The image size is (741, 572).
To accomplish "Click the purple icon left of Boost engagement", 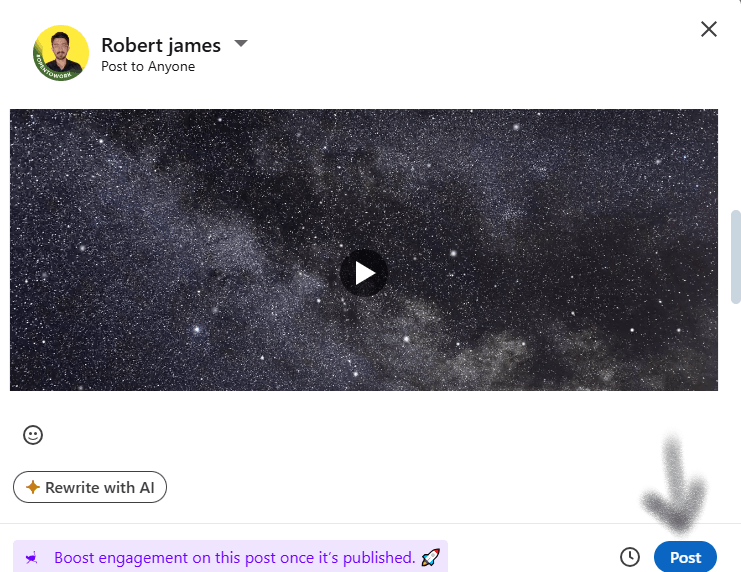I will [x=32, y=558].
